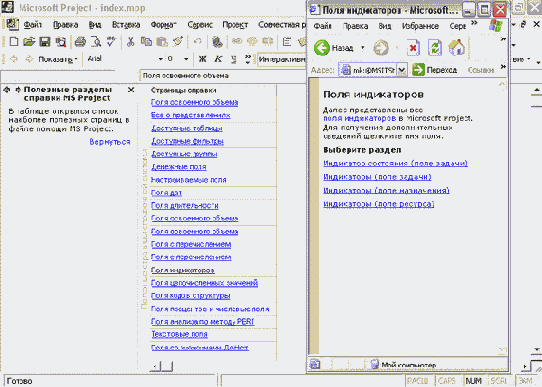Toggle underline Ч formatting button
Viewport: 542px width, 387px height.
(x=234, y=59)
